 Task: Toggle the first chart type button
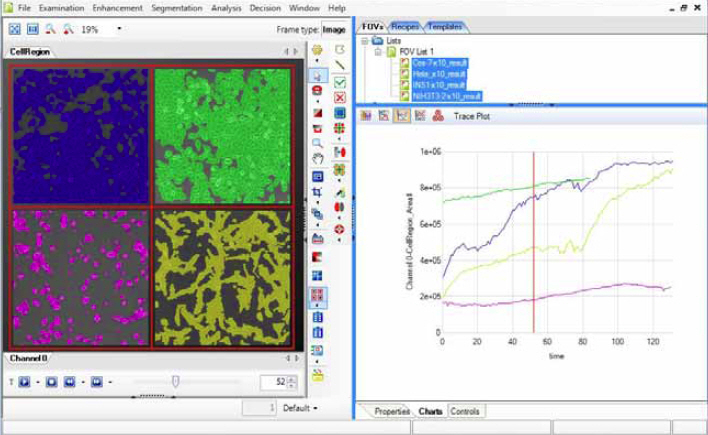coord(366,116)
